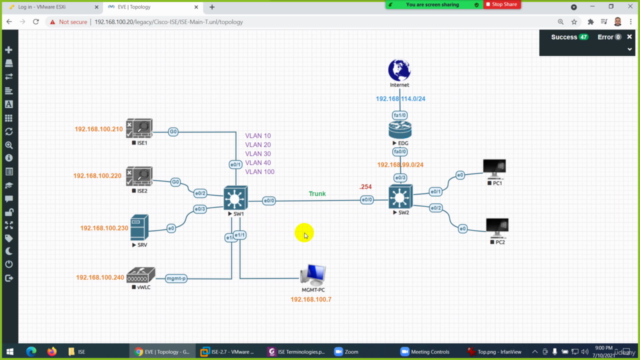Click the zoom magnifier sidebar icon
The image size is (640, 360).
(x=9, y=145)
